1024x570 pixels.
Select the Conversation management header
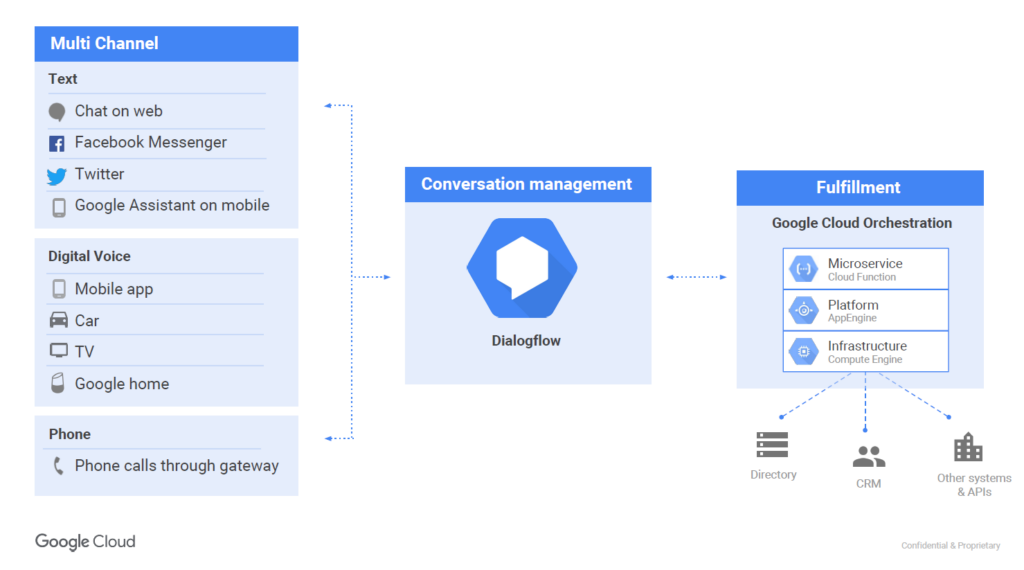tap(528, 184)
